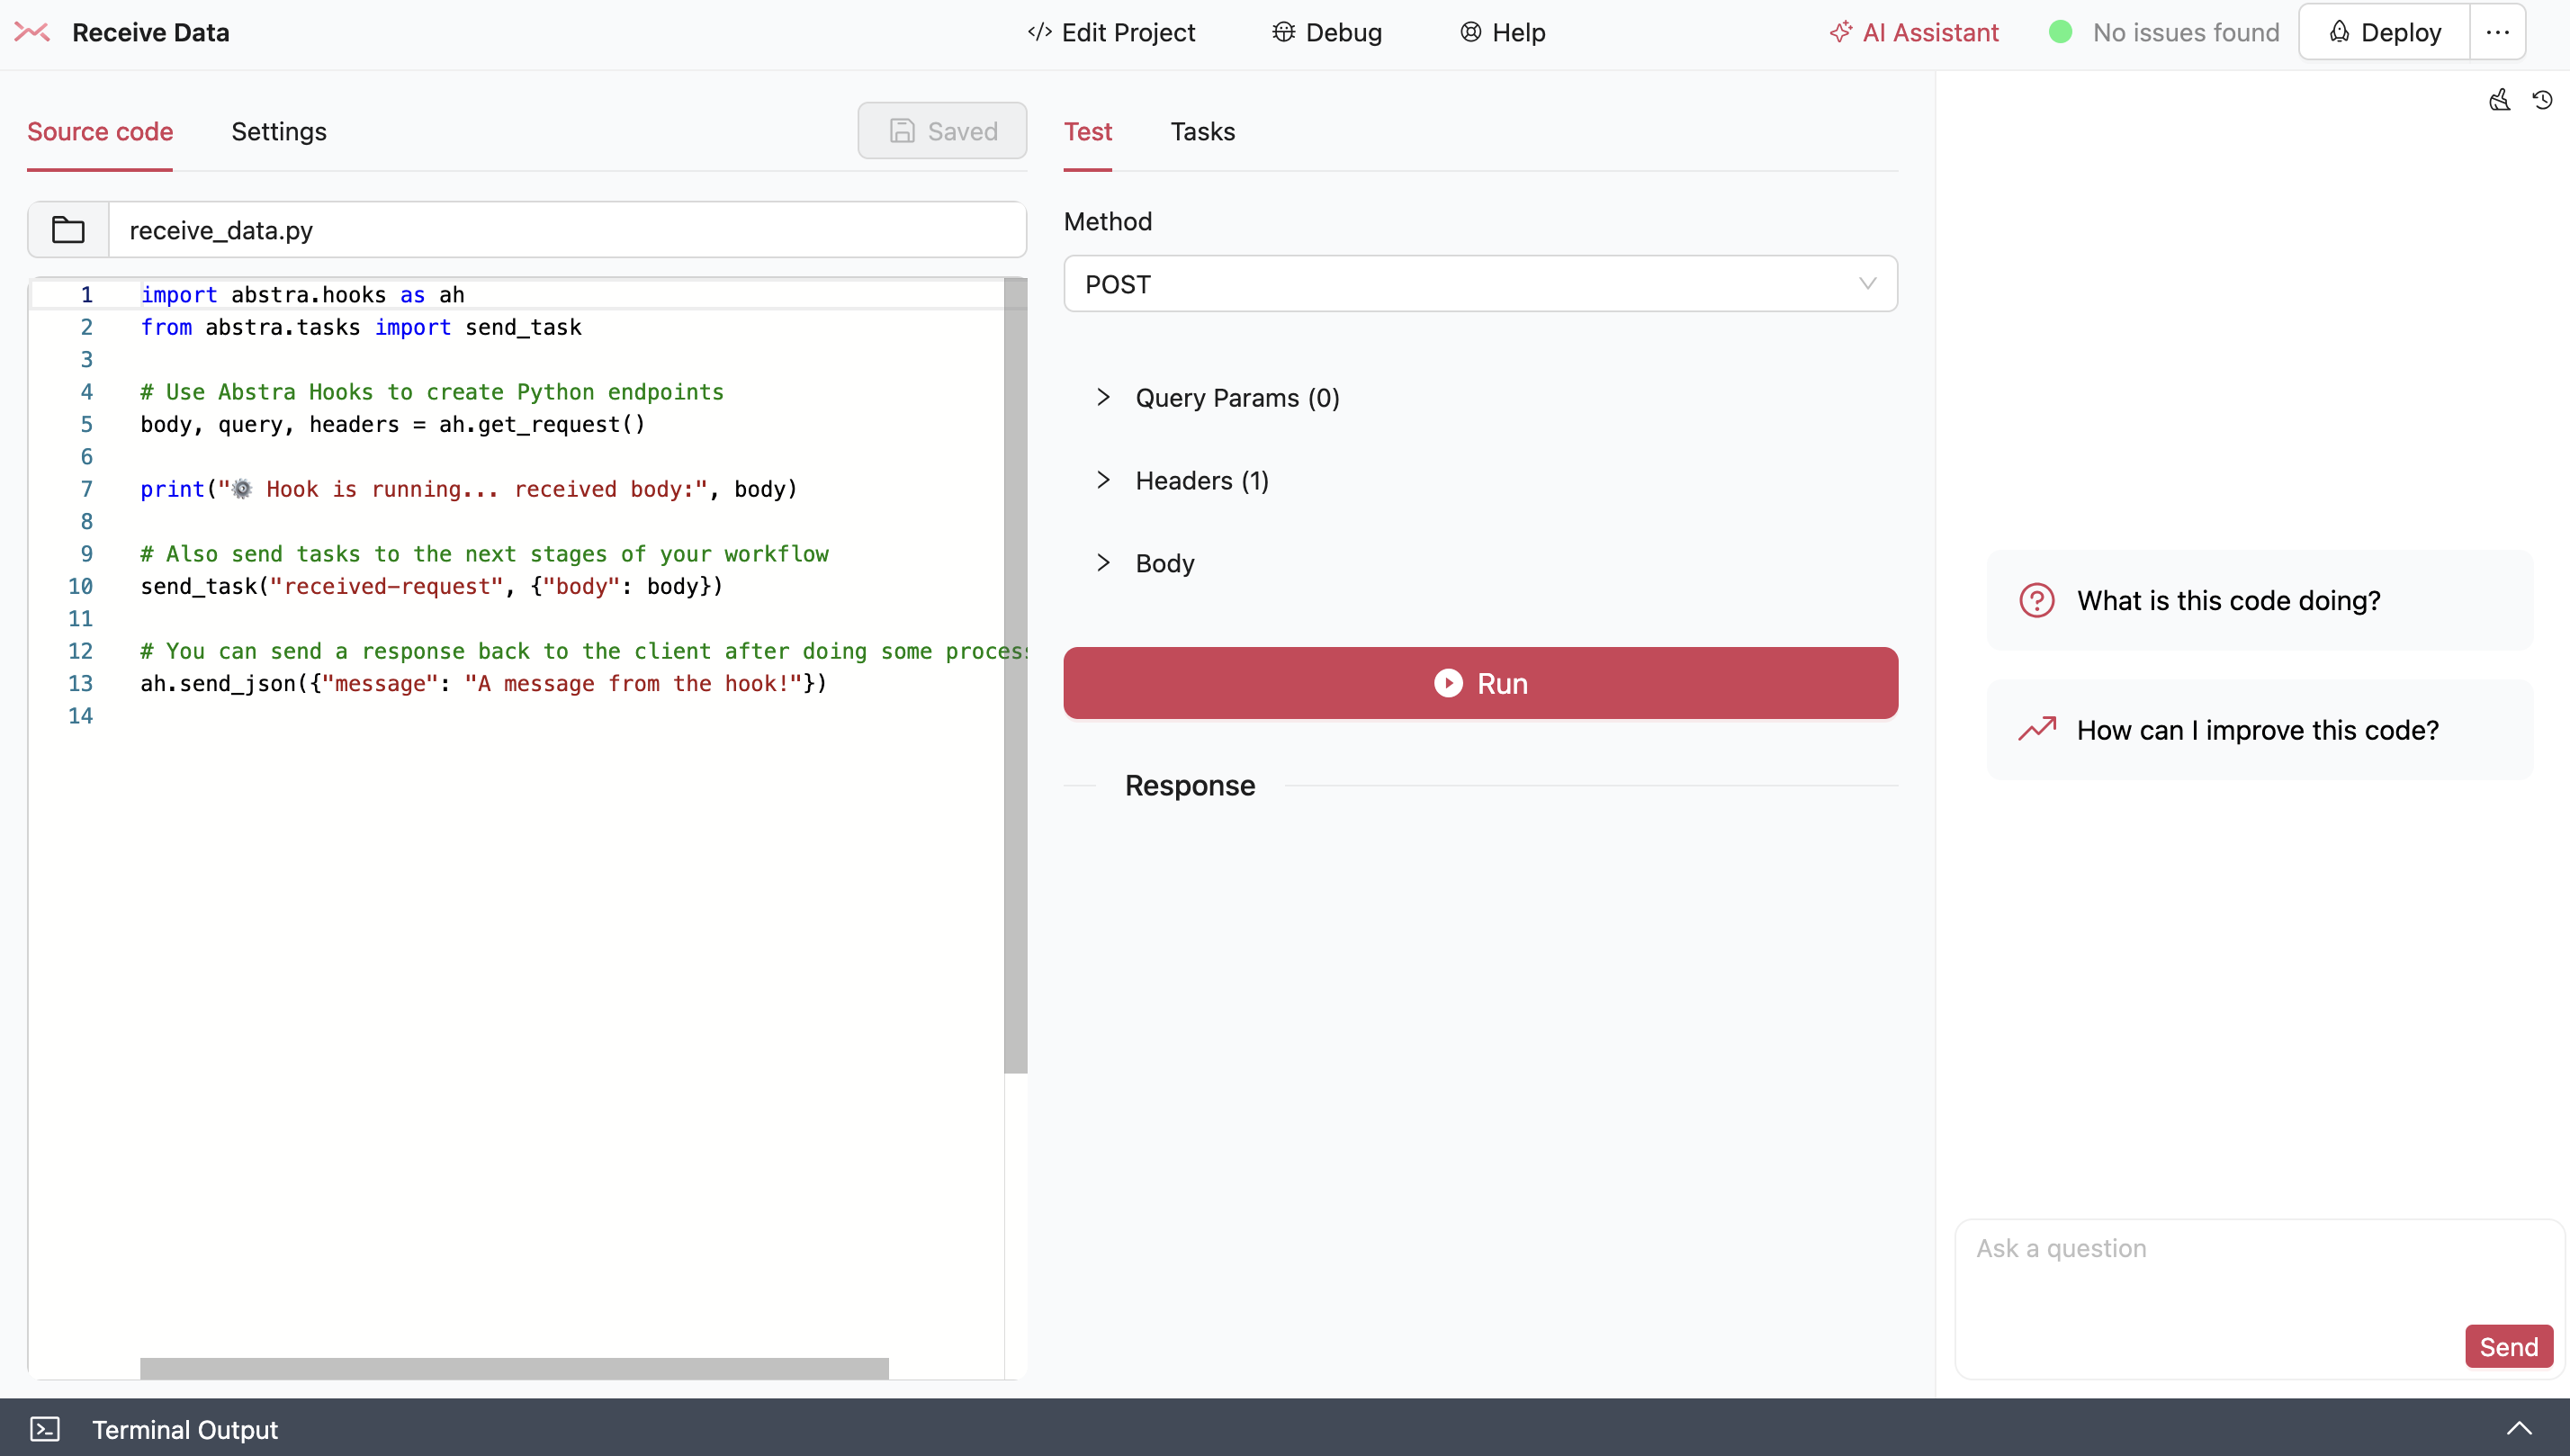Screen dimensions: 2570x1456
Task: Click line number 5 in the gutter
Action: pyautogui.click(x=86, y=424)
